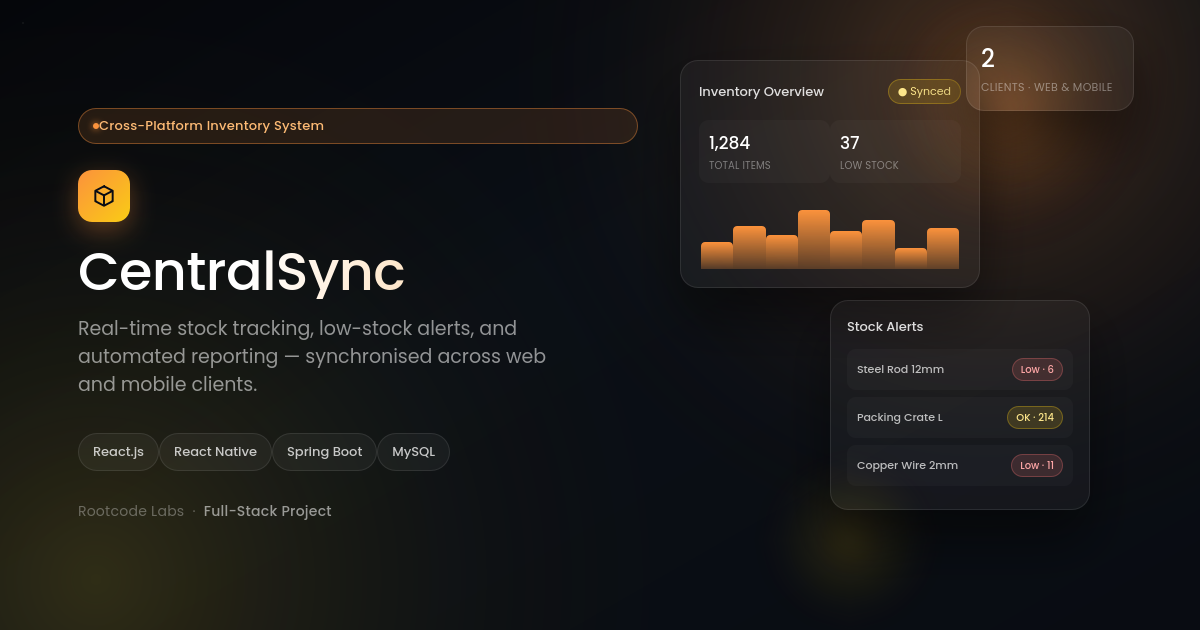Click the Rootcode Labs text
Viewport: 1200px width, 630px height.
131,511
